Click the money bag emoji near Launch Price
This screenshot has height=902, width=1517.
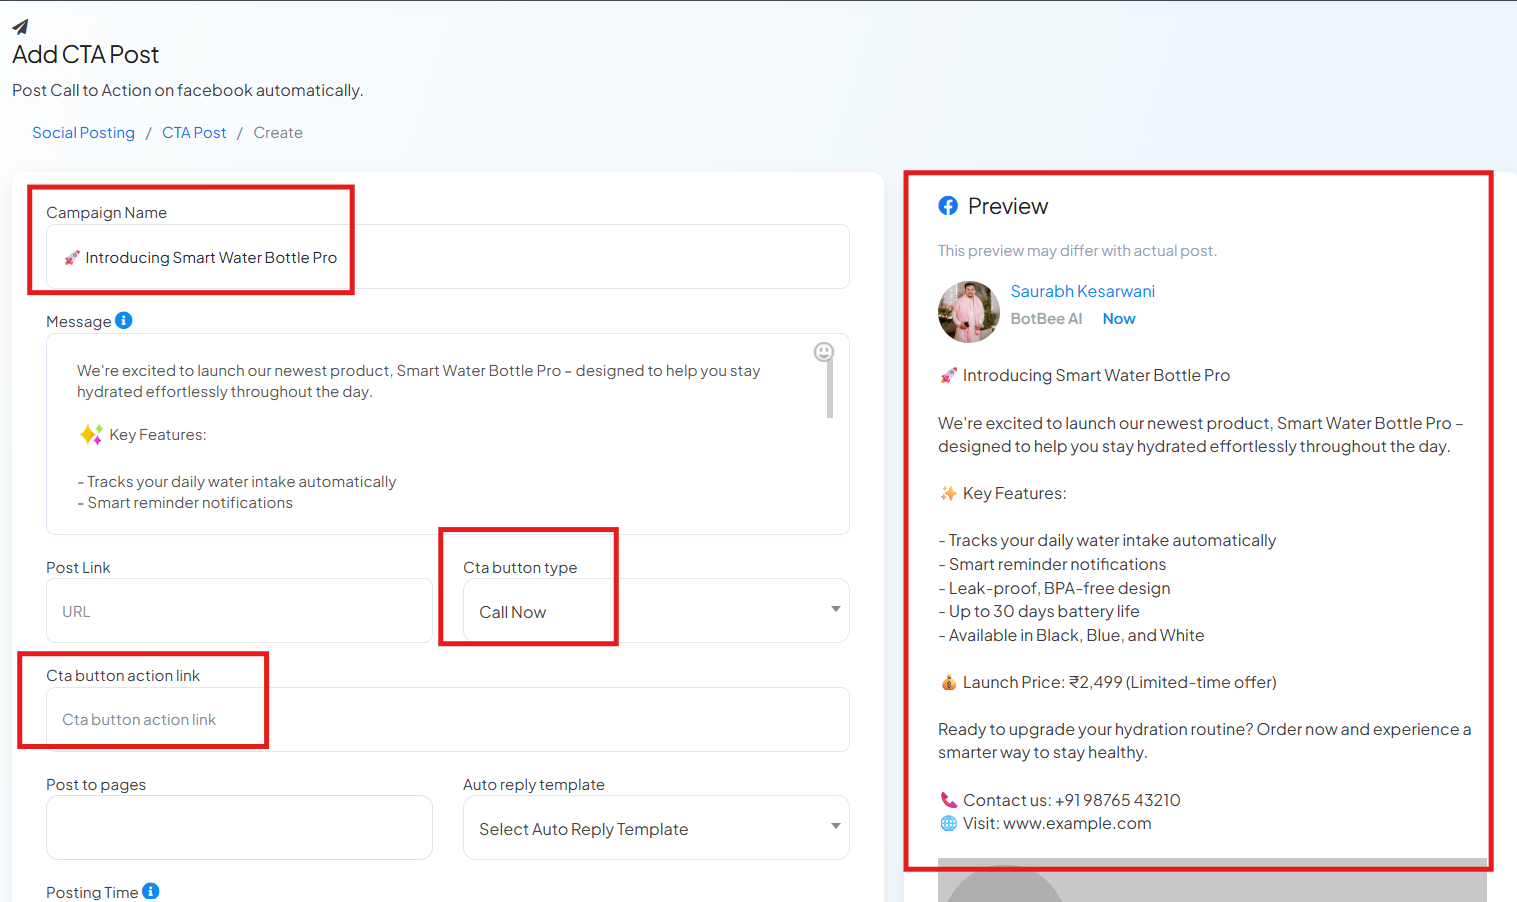coord(948,682)
